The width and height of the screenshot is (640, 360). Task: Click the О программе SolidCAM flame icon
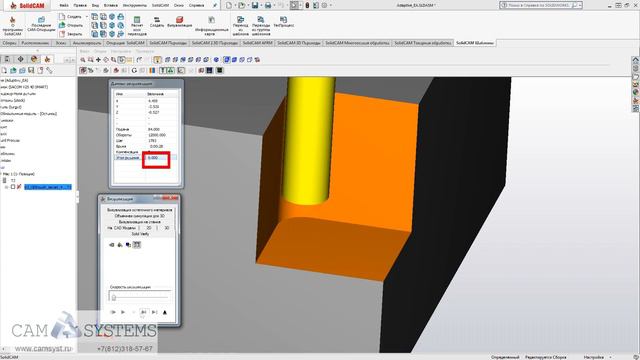(12, 20)
